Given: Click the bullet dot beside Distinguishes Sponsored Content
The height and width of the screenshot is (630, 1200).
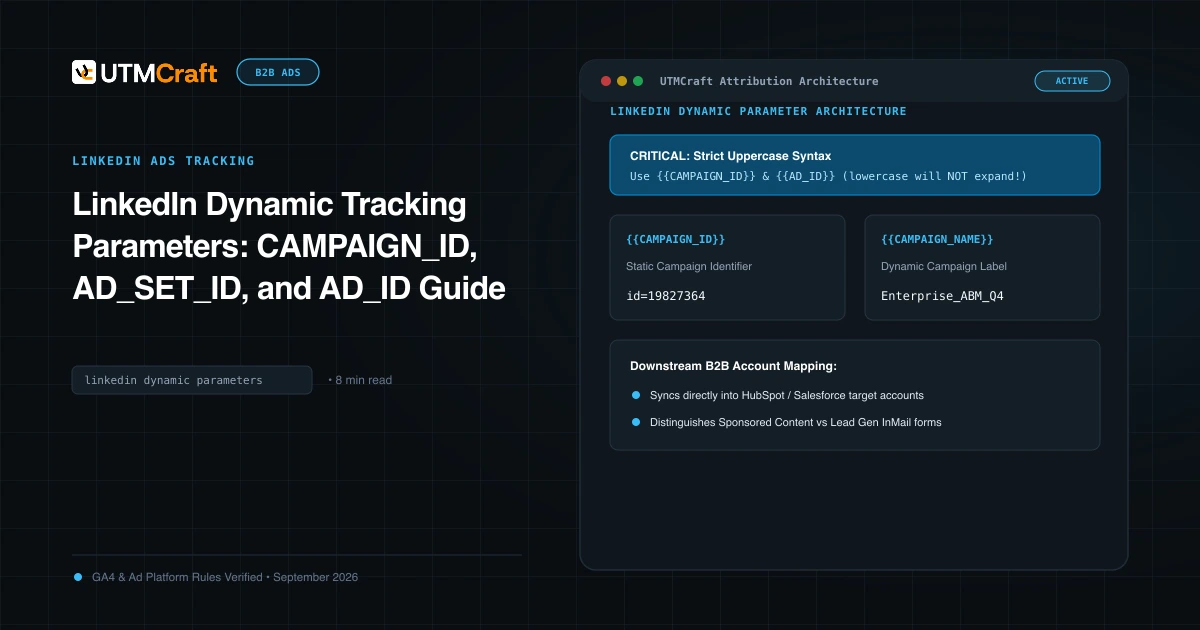Looking at the screenshot, I should (635, 422).
